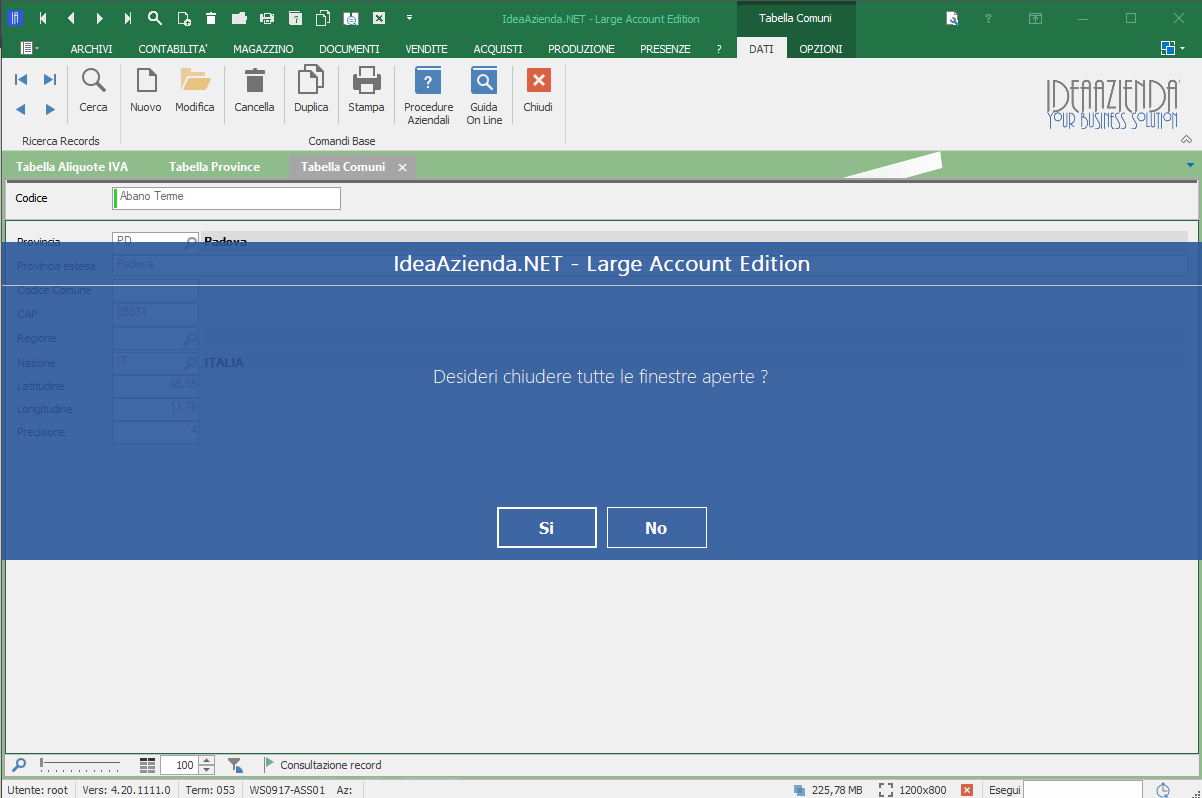This screenshot has width=1202, height=798.
Task: Decline closing windows with No
Action: 657,528
